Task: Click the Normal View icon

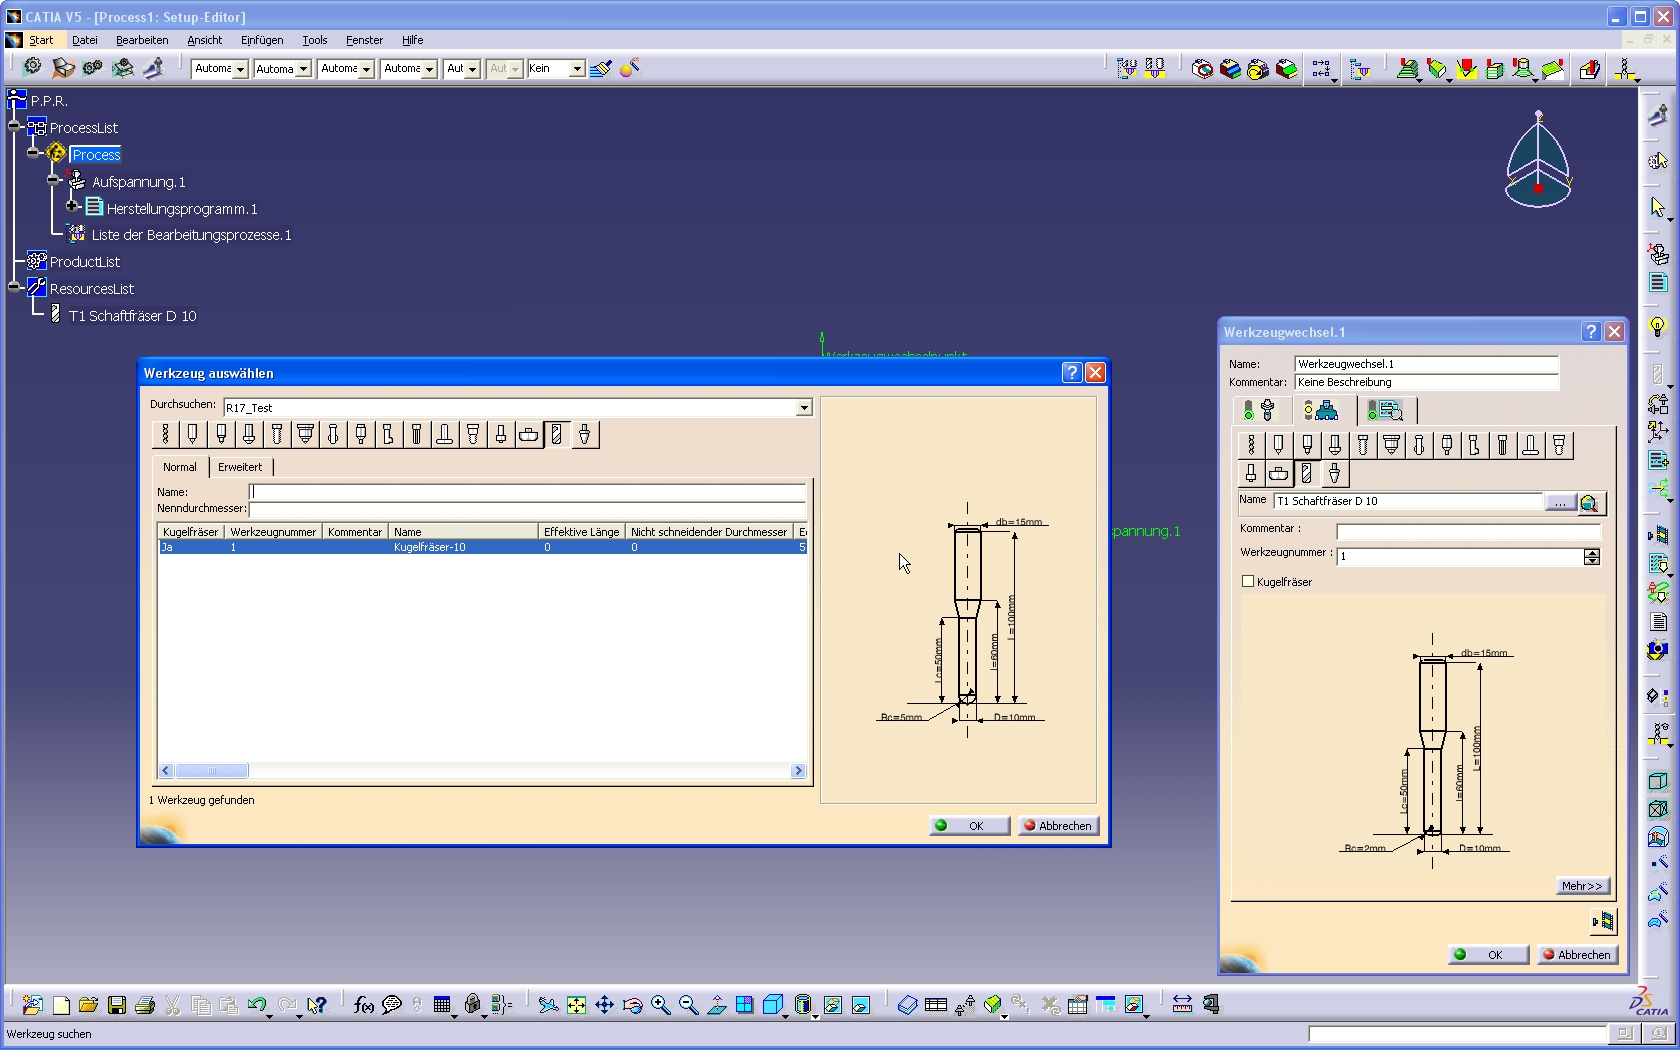Action: coord(716,1005)
